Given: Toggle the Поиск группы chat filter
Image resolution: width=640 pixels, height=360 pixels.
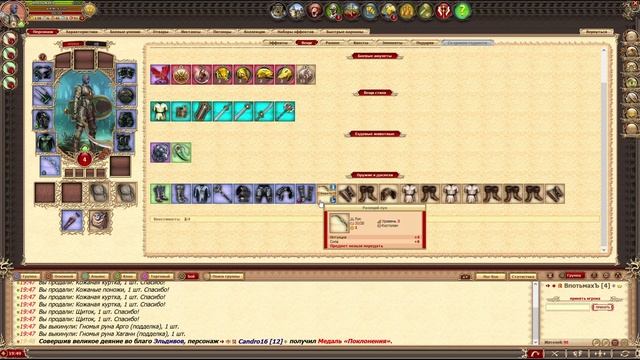Looking at the screenshot, I should (x=223, y=276).
